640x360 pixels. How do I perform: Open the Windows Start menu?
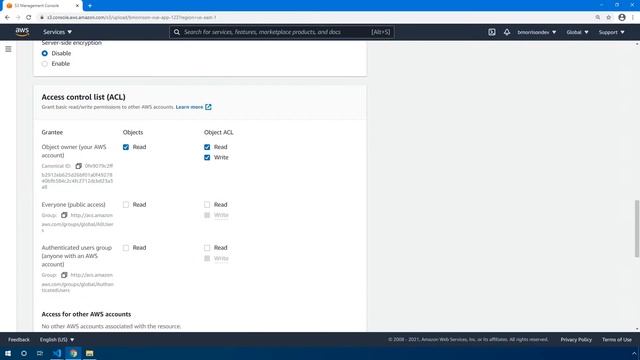[x=8, y=353]
